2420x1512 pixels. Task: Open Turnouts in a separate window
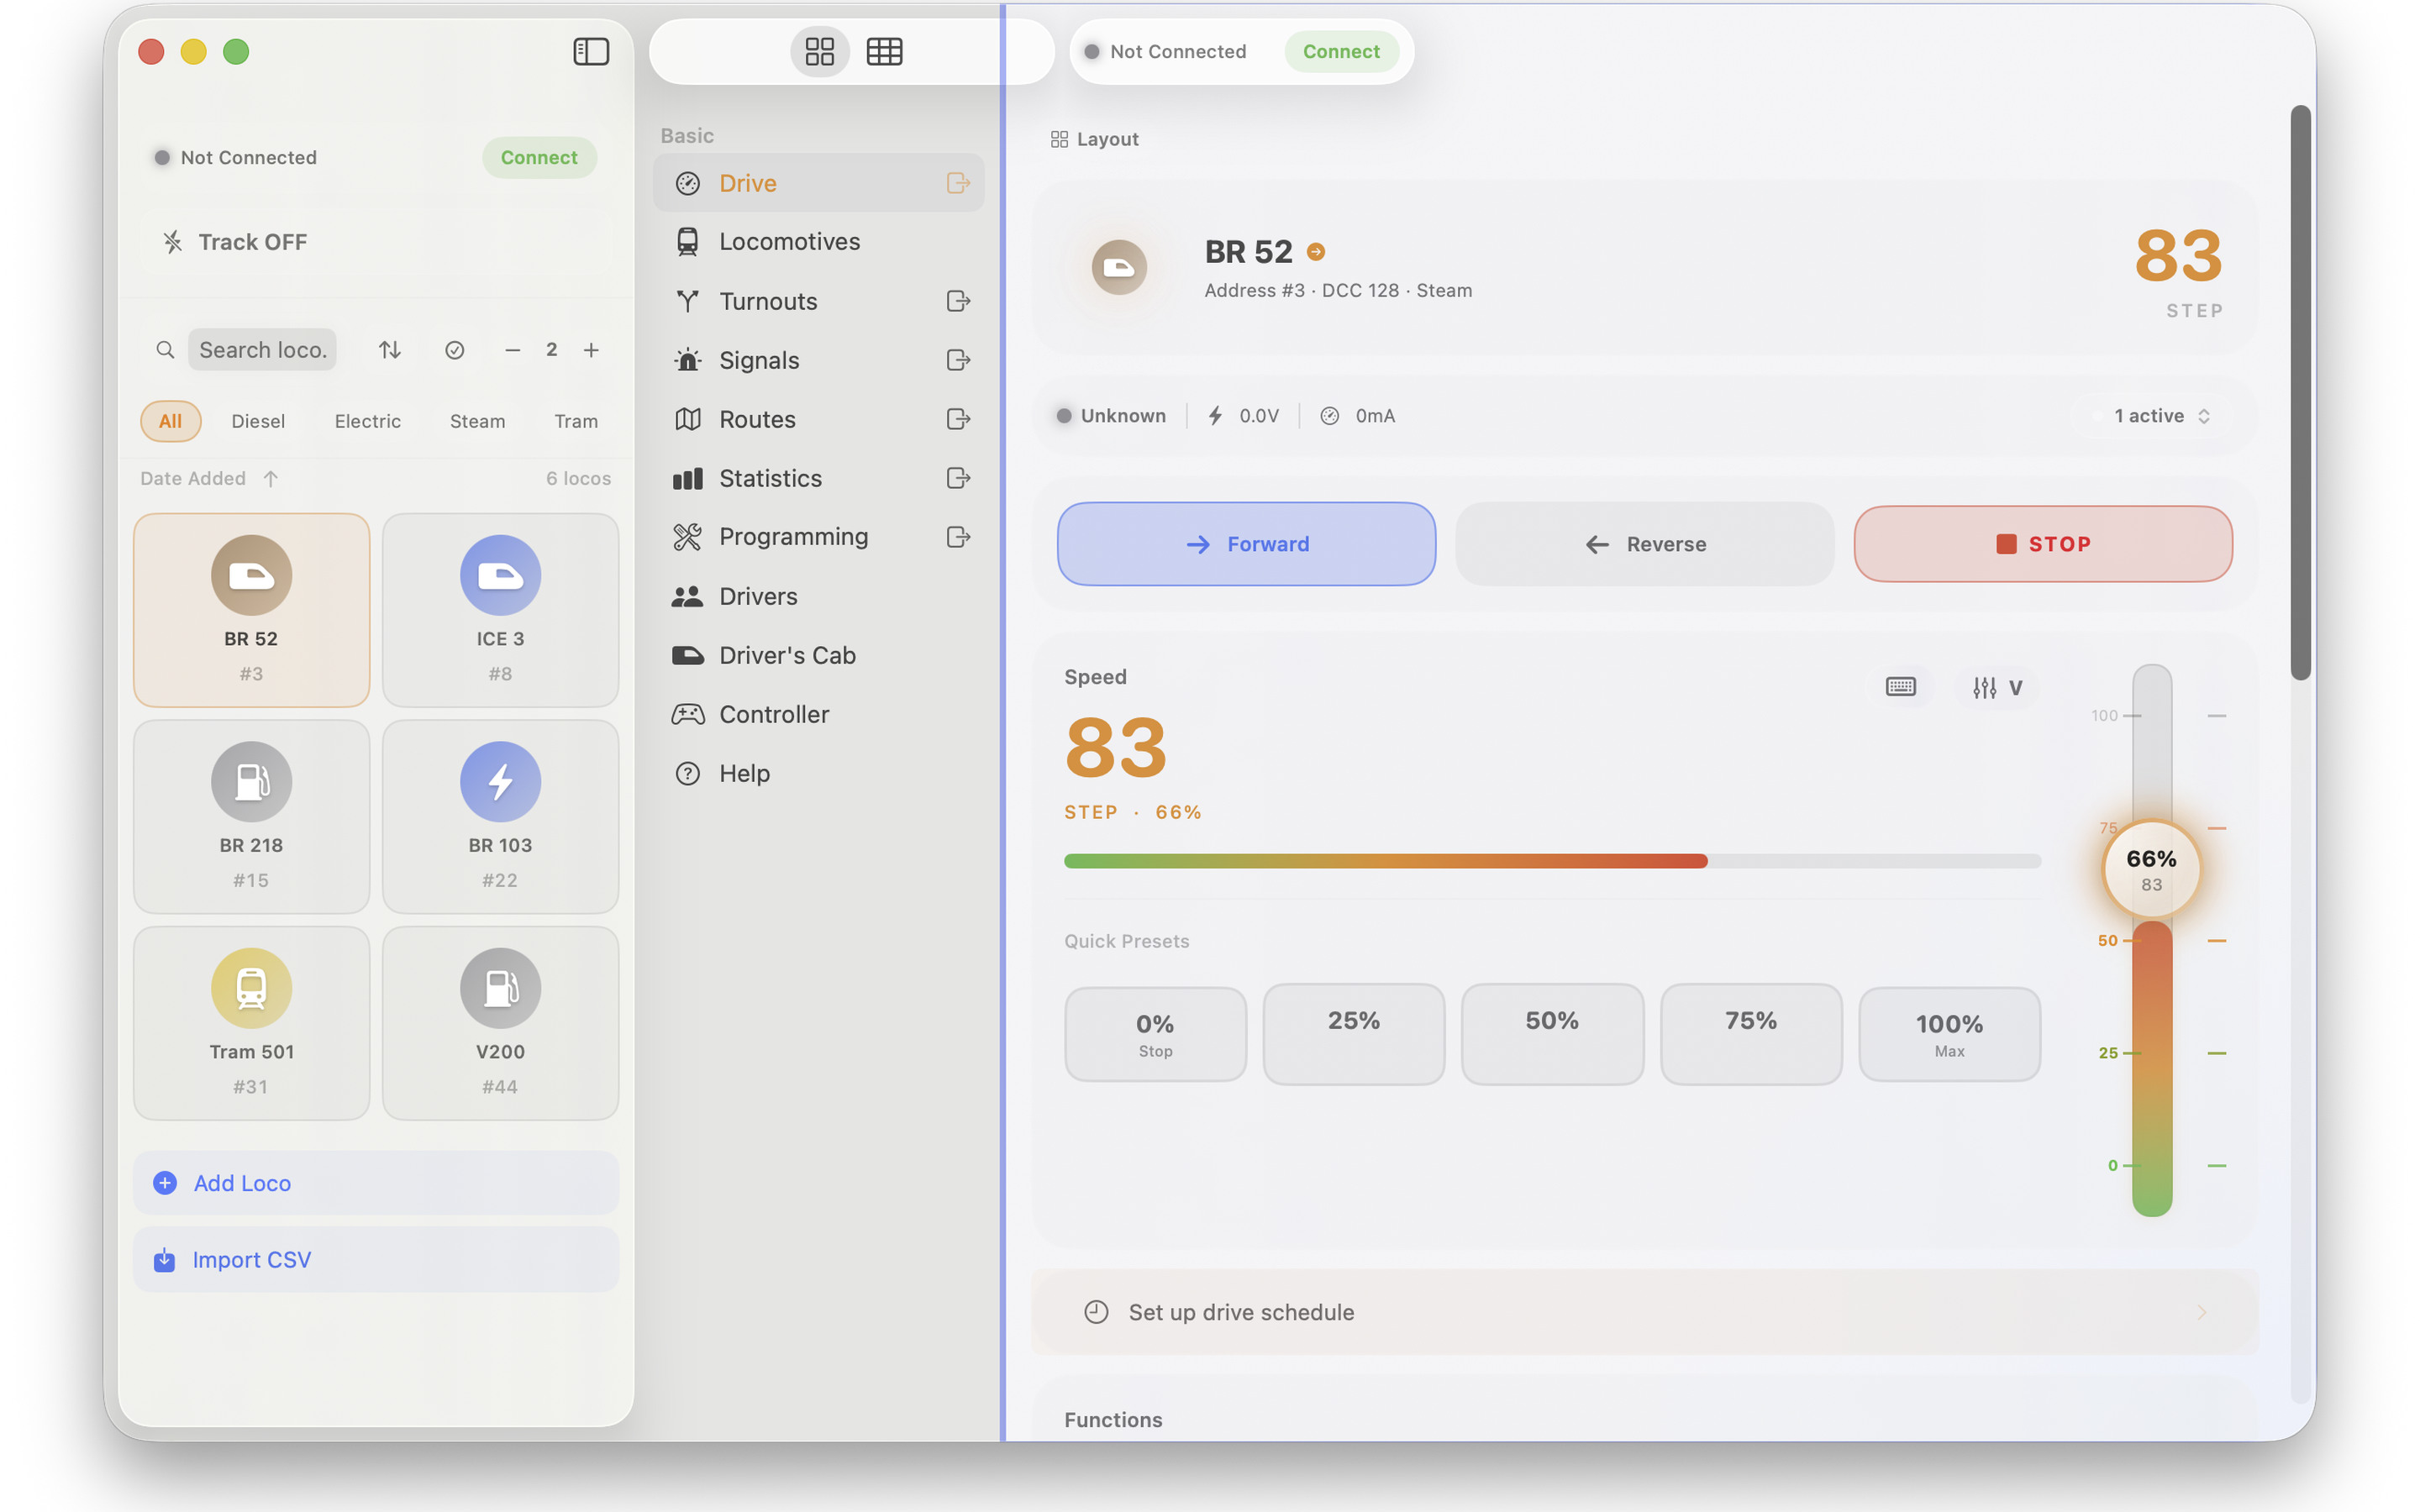click(x=957, y=301)
